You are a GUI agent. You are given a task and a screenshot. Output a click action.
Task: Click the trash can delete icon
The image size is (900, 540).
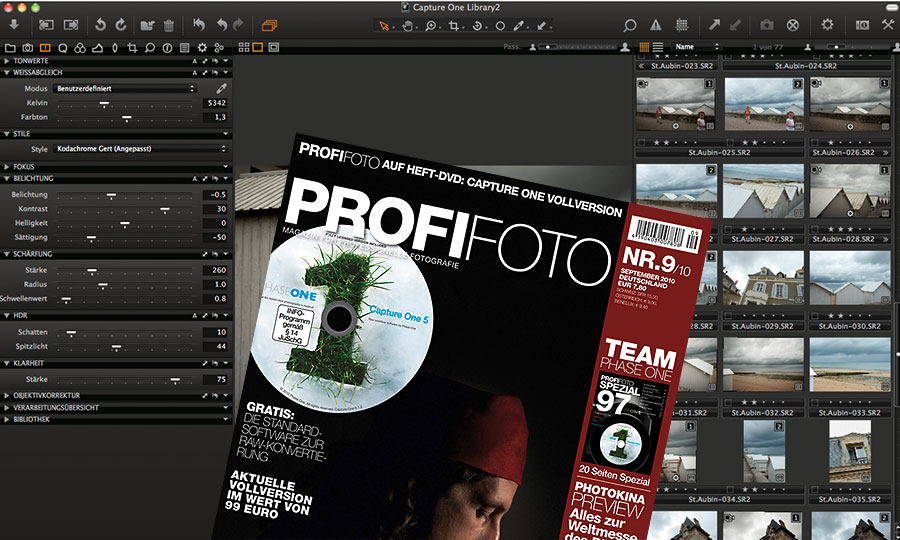[x=169, y=24]
